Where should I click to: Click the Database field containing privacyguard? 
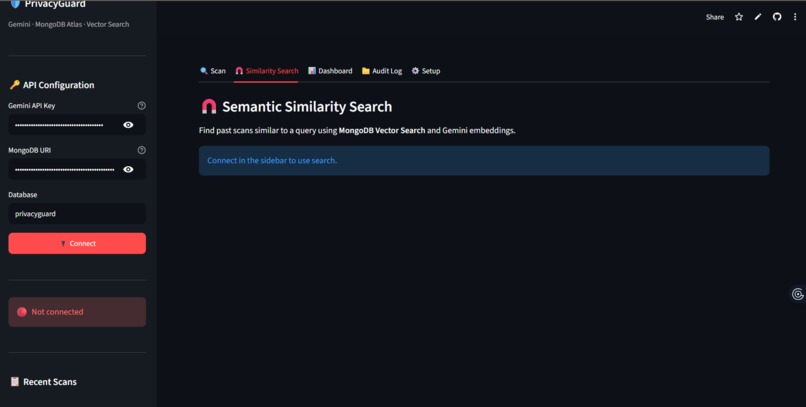[77, 214]
